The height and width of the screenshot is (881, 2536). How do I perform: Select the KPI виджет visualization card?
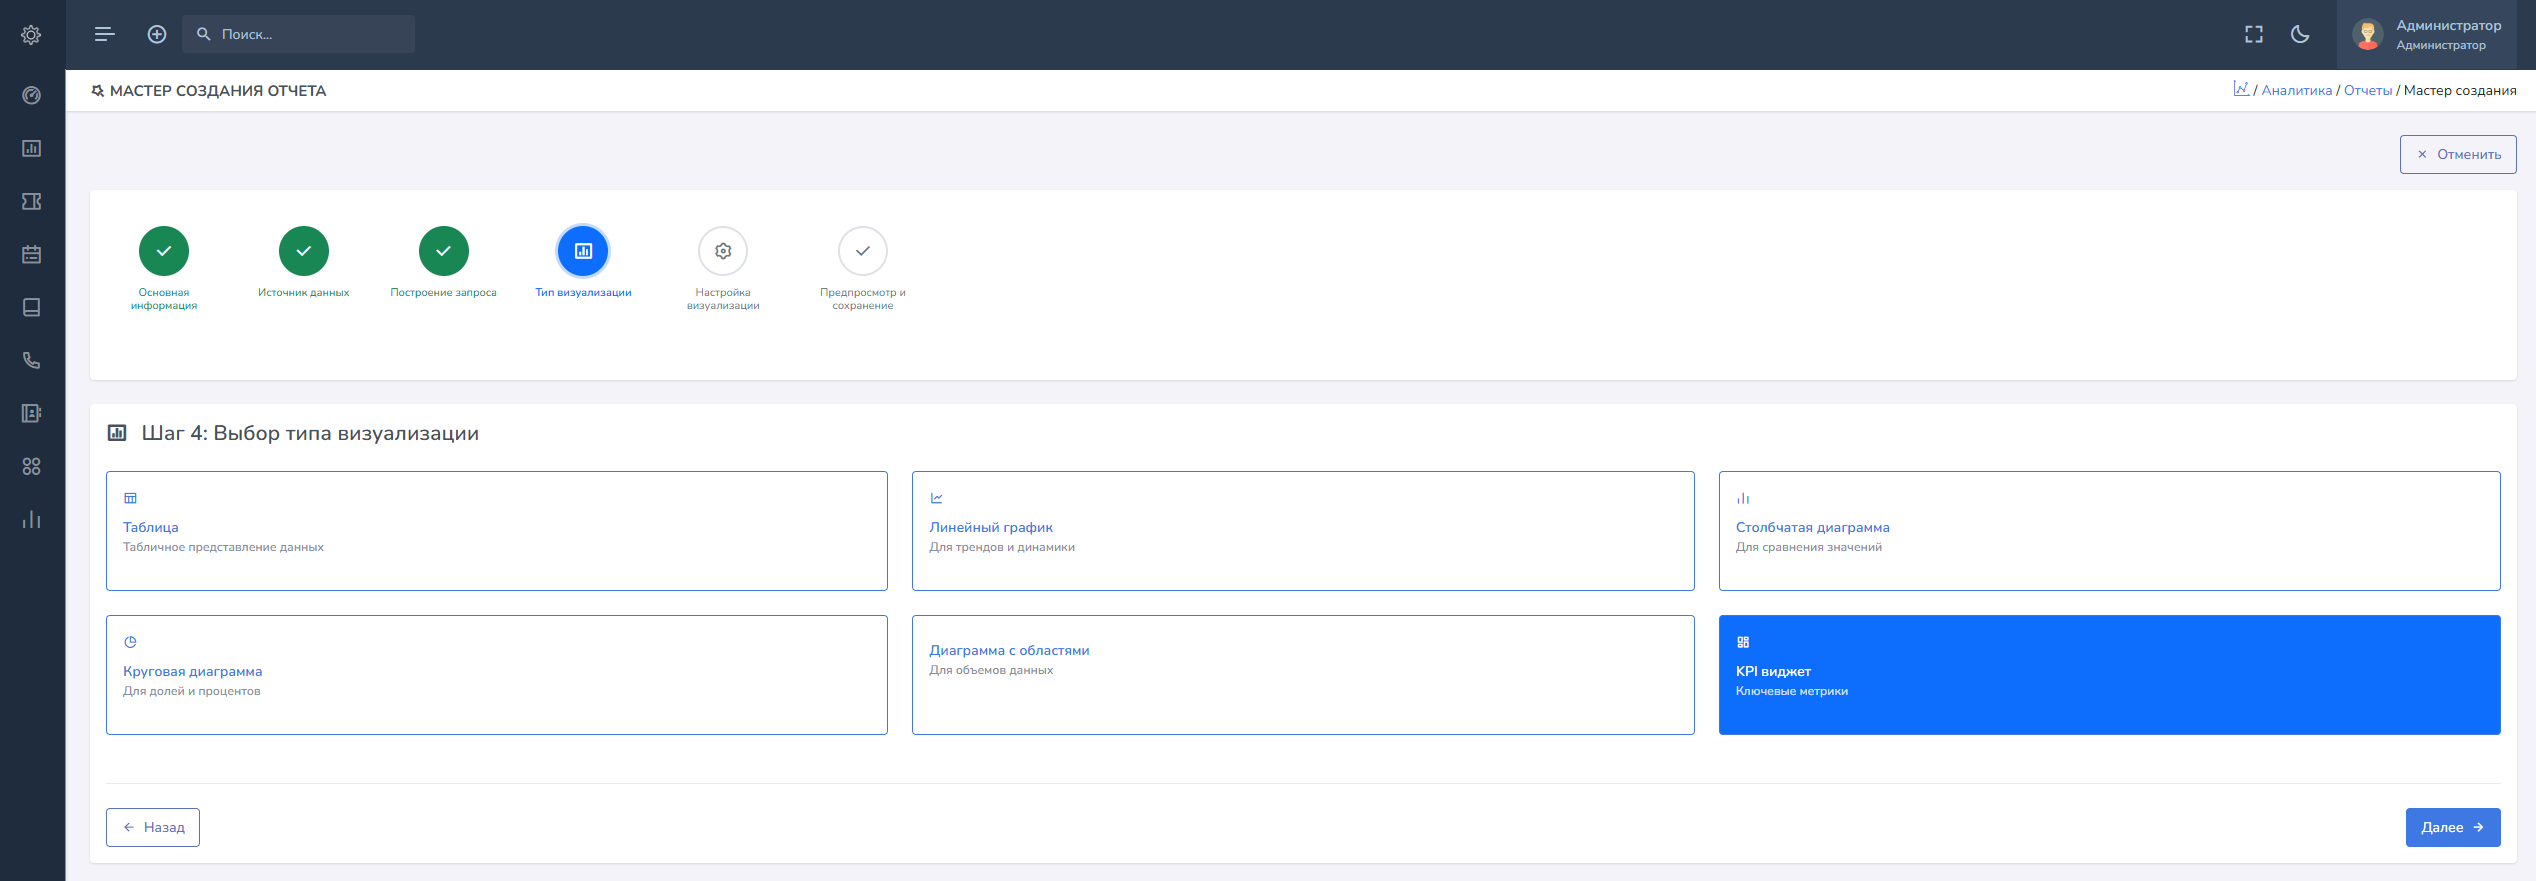2108,674
